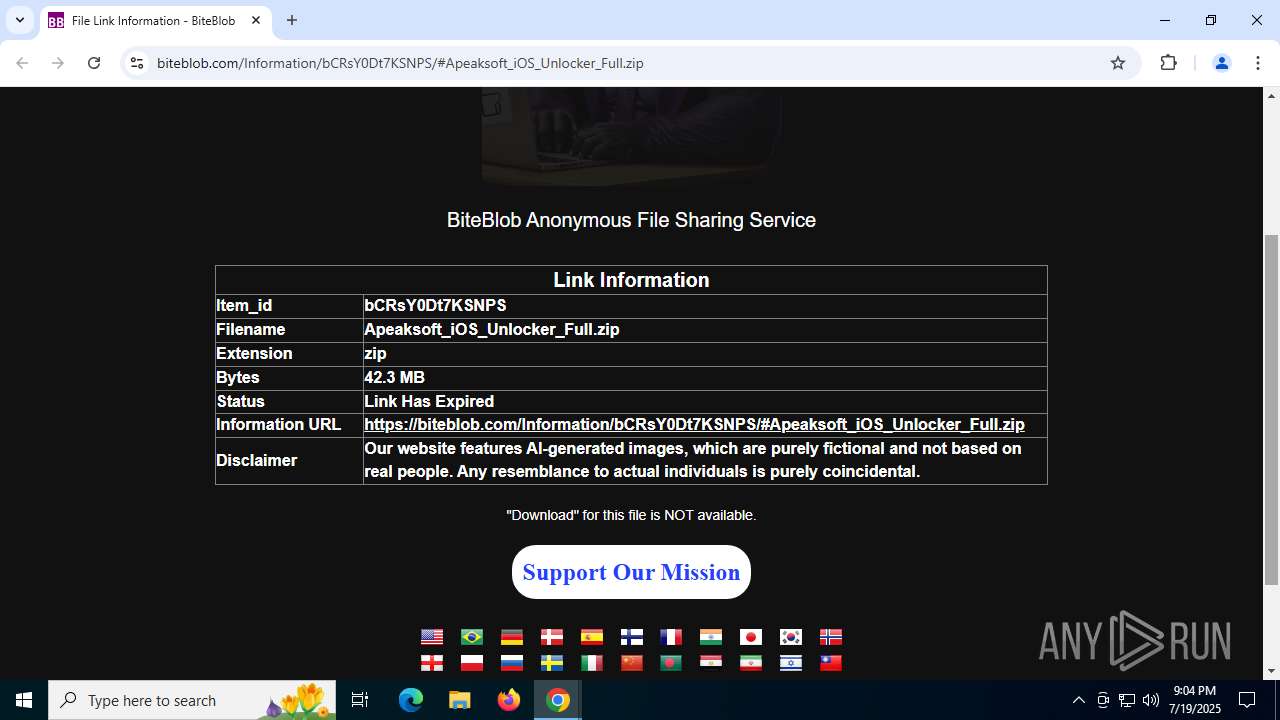Launch Microsoft Edge from taskbar
The height and width of the screenshot is (720, 1280).
pyautogui.click(x=411, y=700)
